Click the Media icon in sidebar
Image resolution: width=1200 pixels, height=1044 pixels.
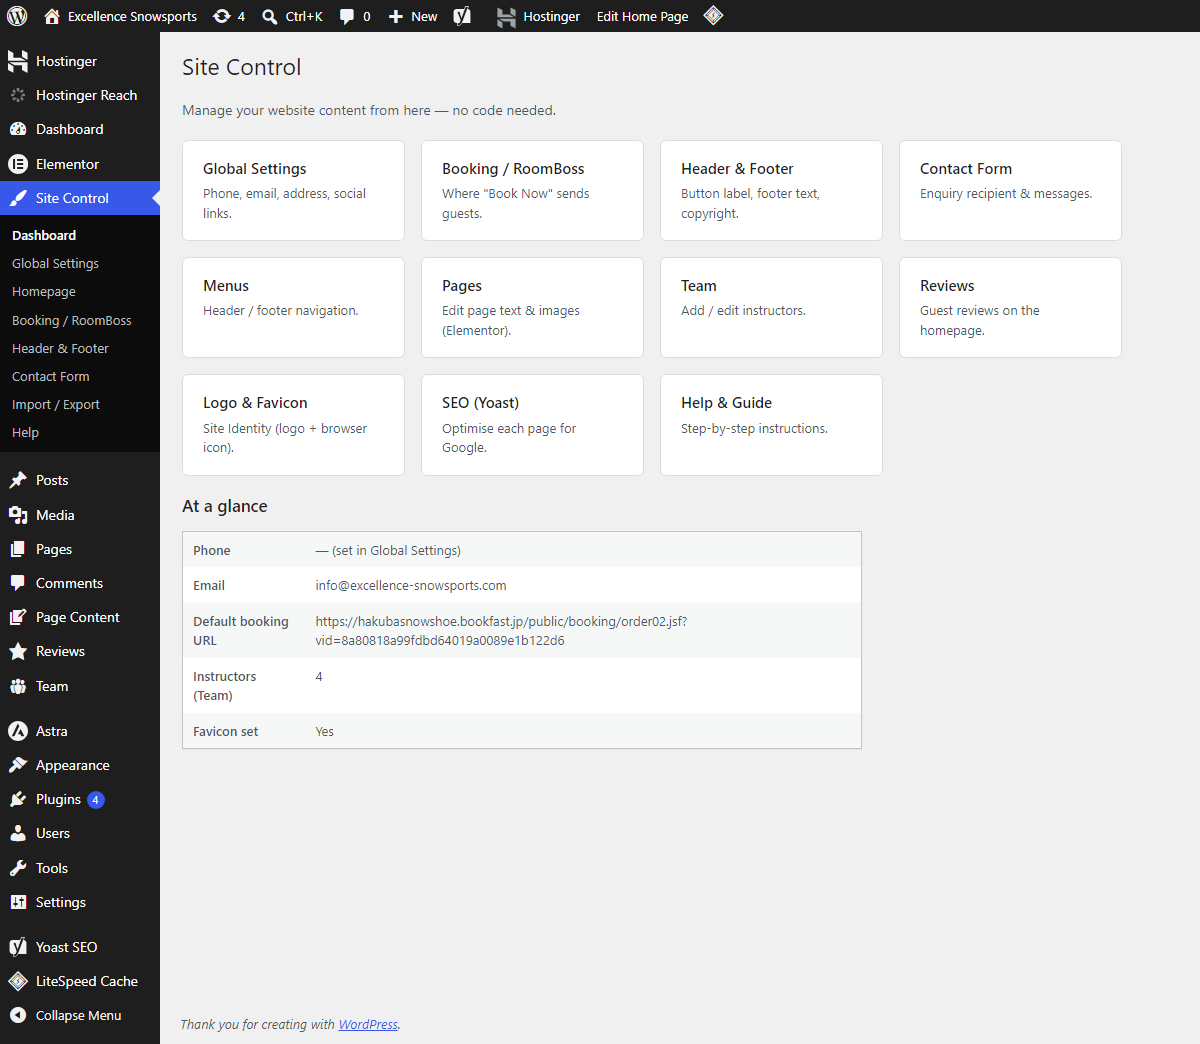[18, 515]
